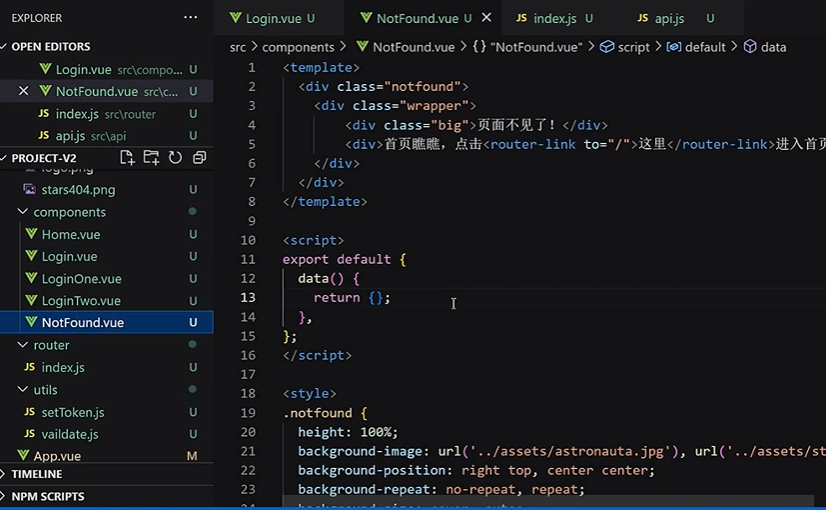The image size is (826, 510).
Task: Place cursor on 'export default' line
Action: tap(345, 259)
